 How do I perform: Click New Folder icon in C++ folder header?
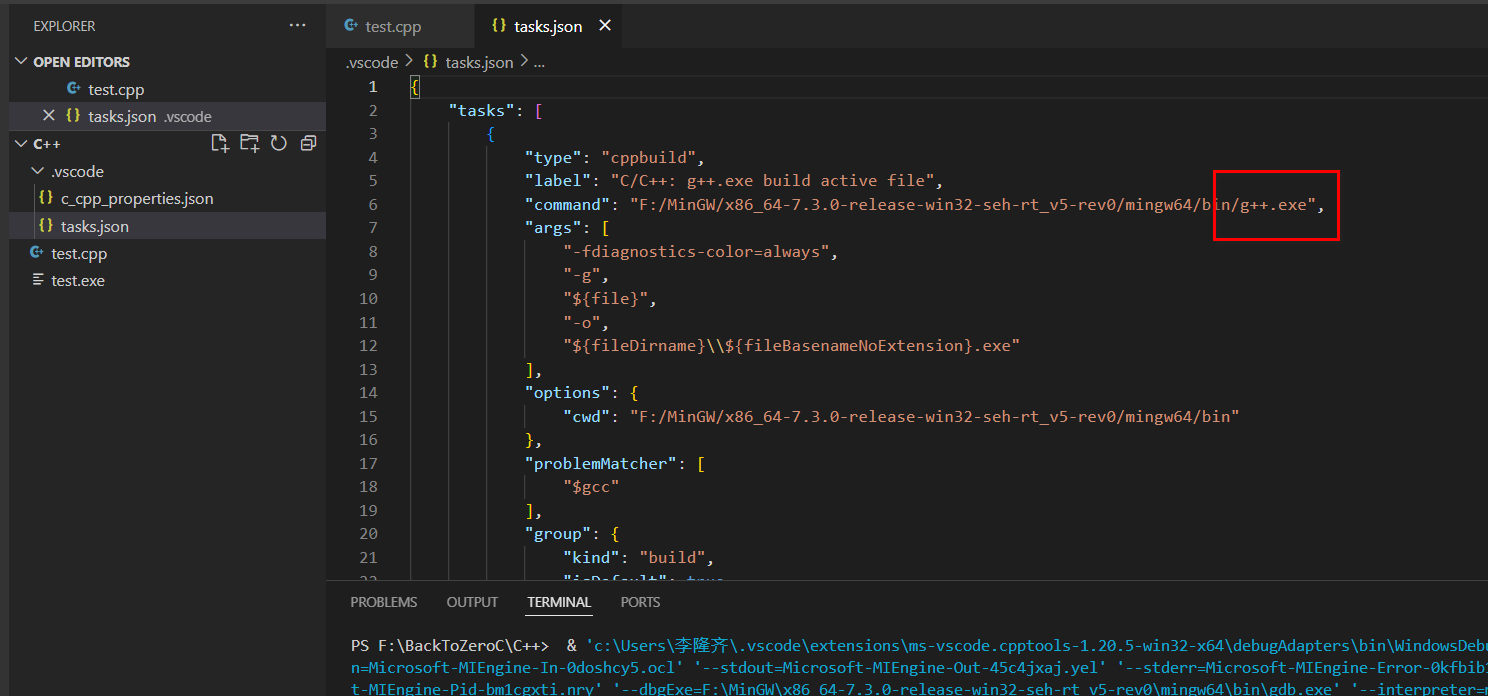click(250, 143)
